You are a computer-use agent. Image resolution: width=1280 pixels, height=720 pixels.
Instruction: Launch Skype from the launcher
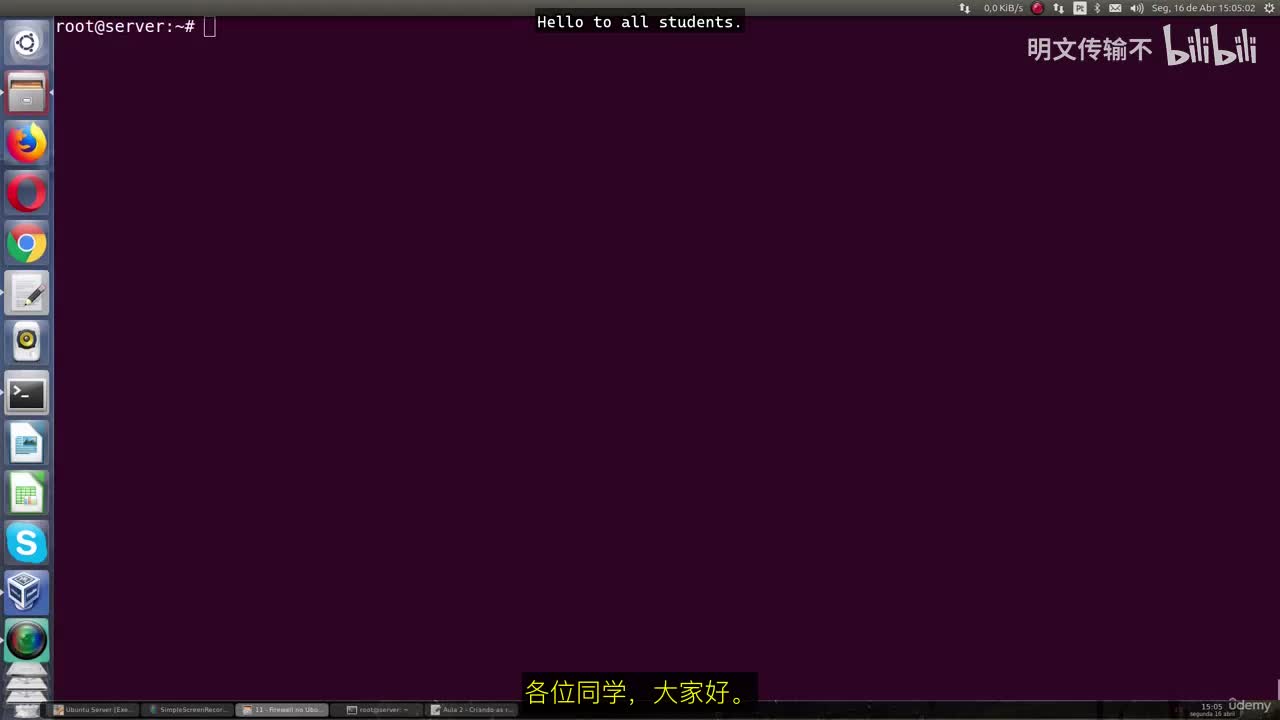pyautogui.click(x=27, y=543)
